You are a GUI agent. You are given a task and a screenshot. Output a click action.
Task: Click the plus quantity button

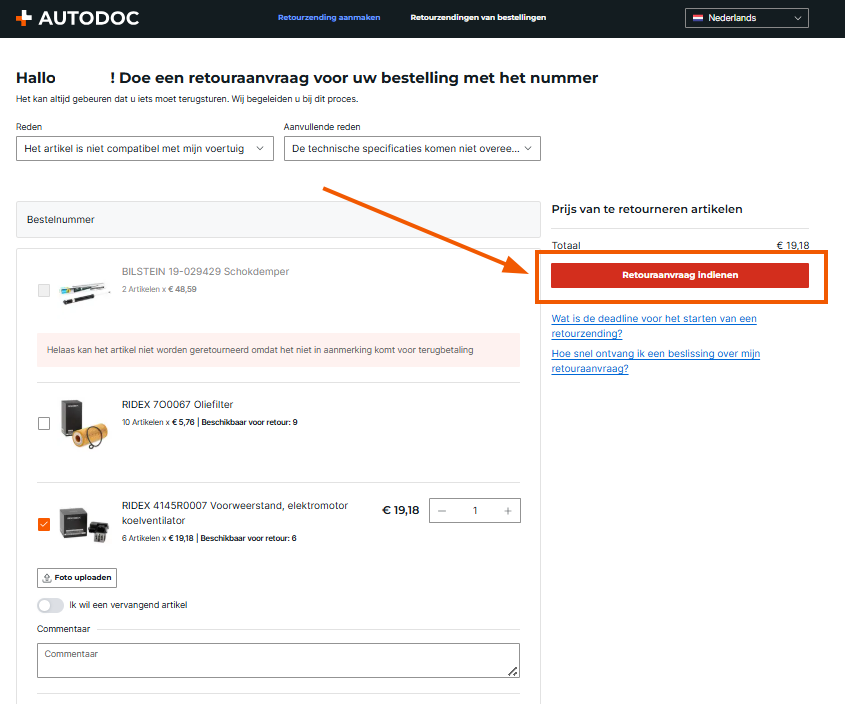tap(508, 511)
